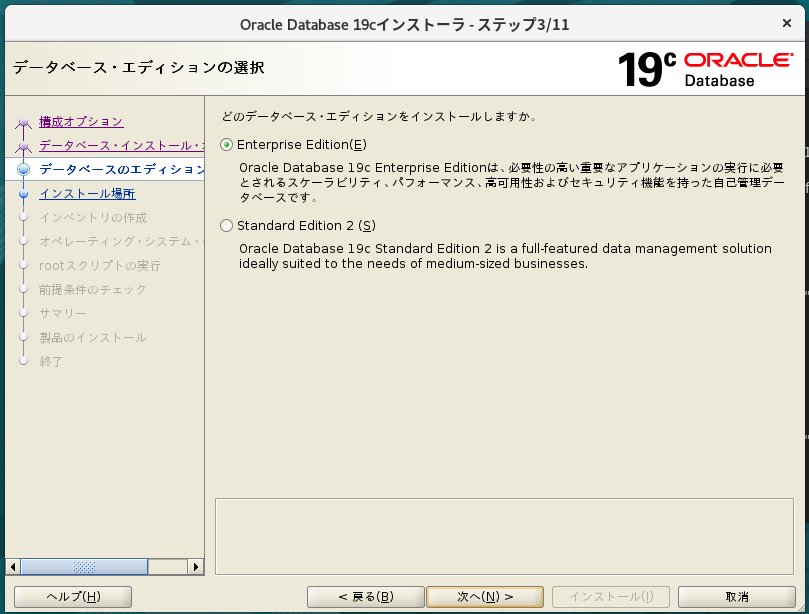
Task: Click the rootスクリプトの実行 step text
Action: (100, 266)
